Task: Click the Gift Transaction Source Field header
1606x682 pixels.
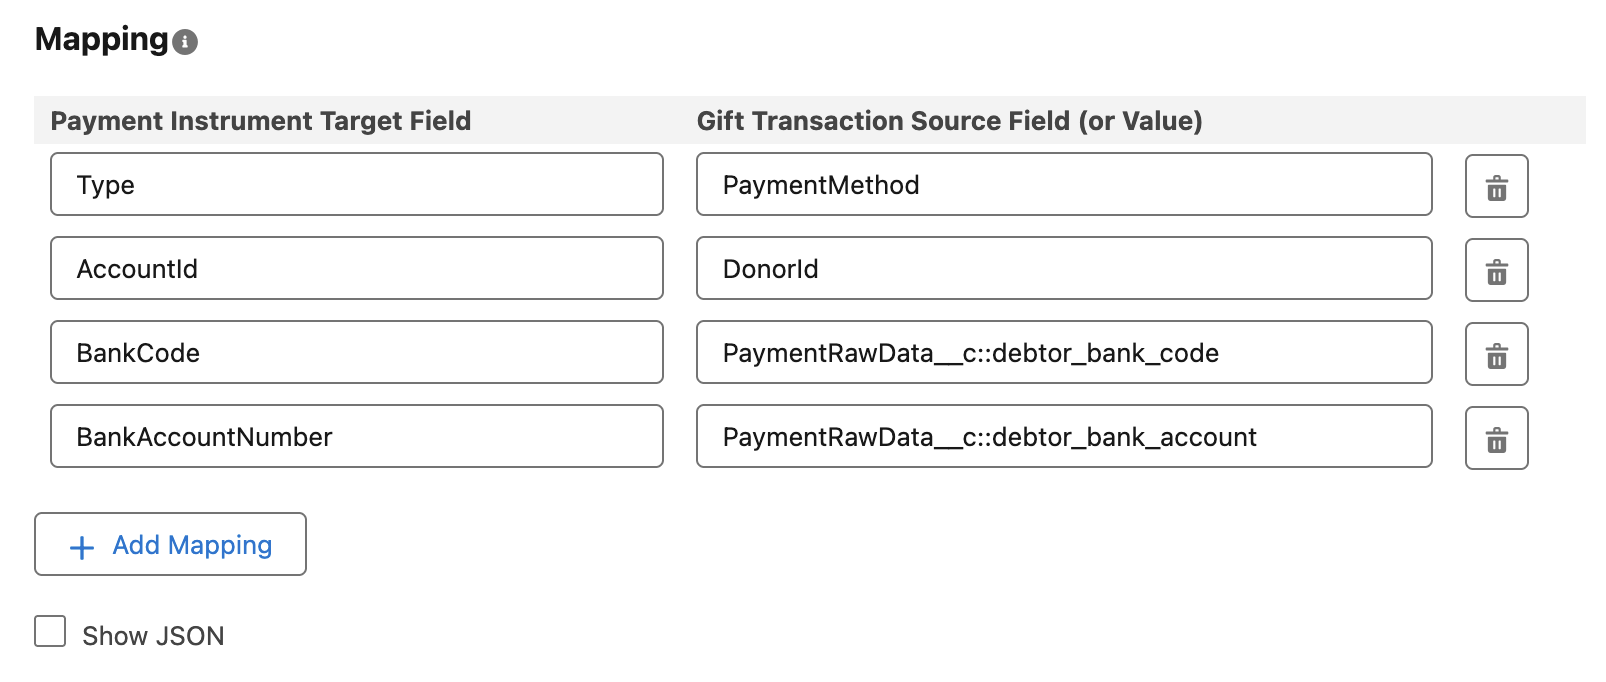Action: [949, 121]
